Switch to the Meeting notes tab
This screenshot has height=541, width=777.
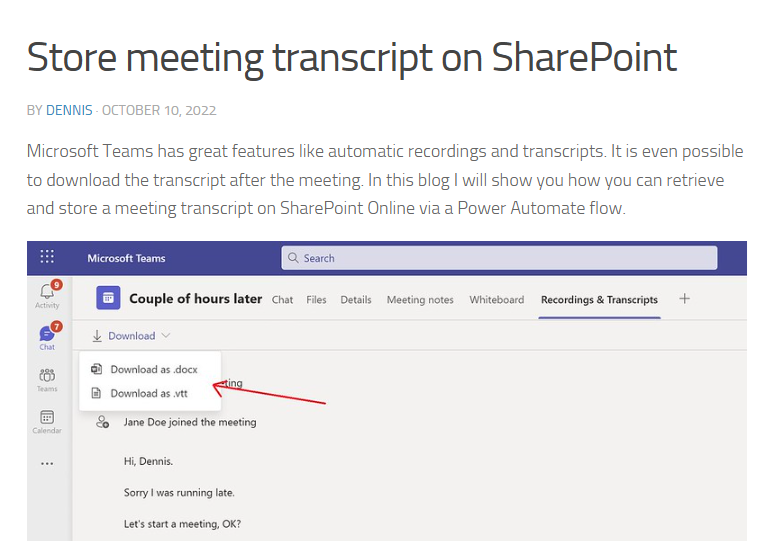click(x=420, y=300)
